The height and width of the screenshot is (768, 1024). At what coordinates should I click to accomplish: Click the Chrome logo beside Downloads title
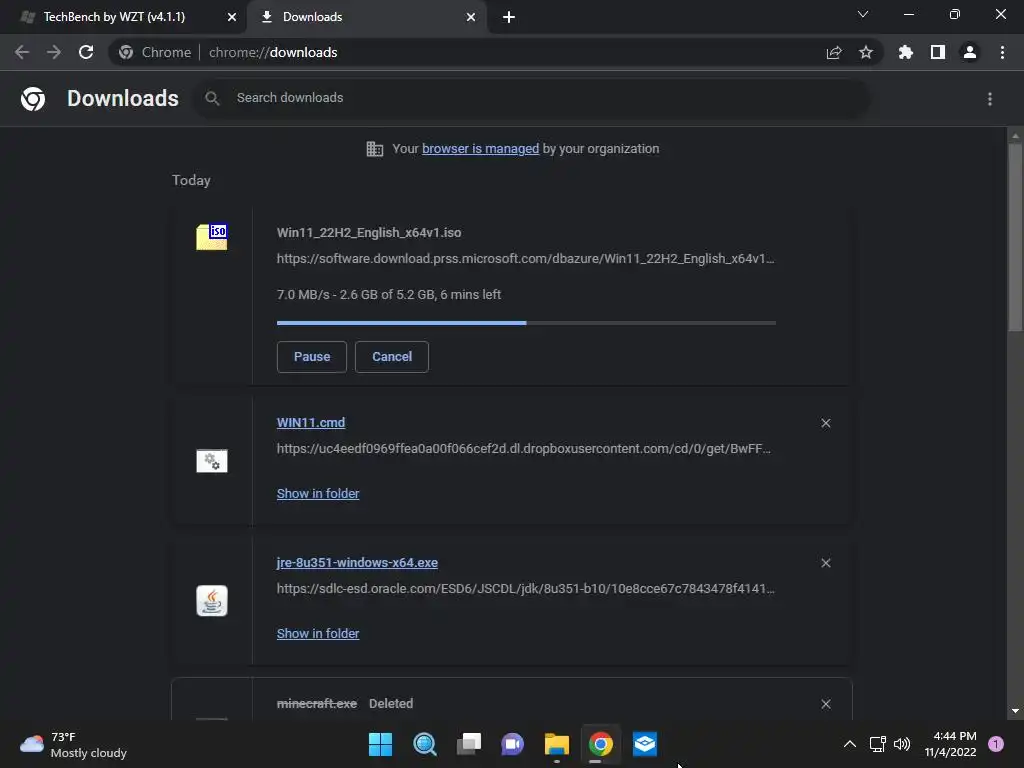point(33,99)
